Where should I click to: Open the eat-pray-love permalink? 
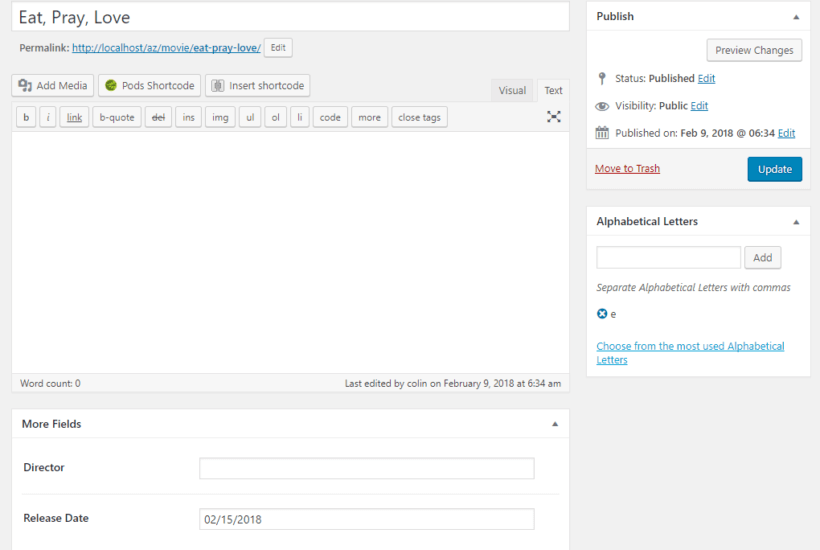[166, 48]
